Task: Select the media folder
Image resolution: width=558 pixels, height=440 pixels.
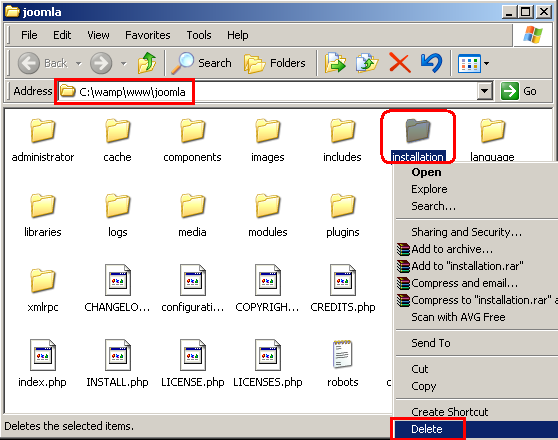Action: coord(192,216)
